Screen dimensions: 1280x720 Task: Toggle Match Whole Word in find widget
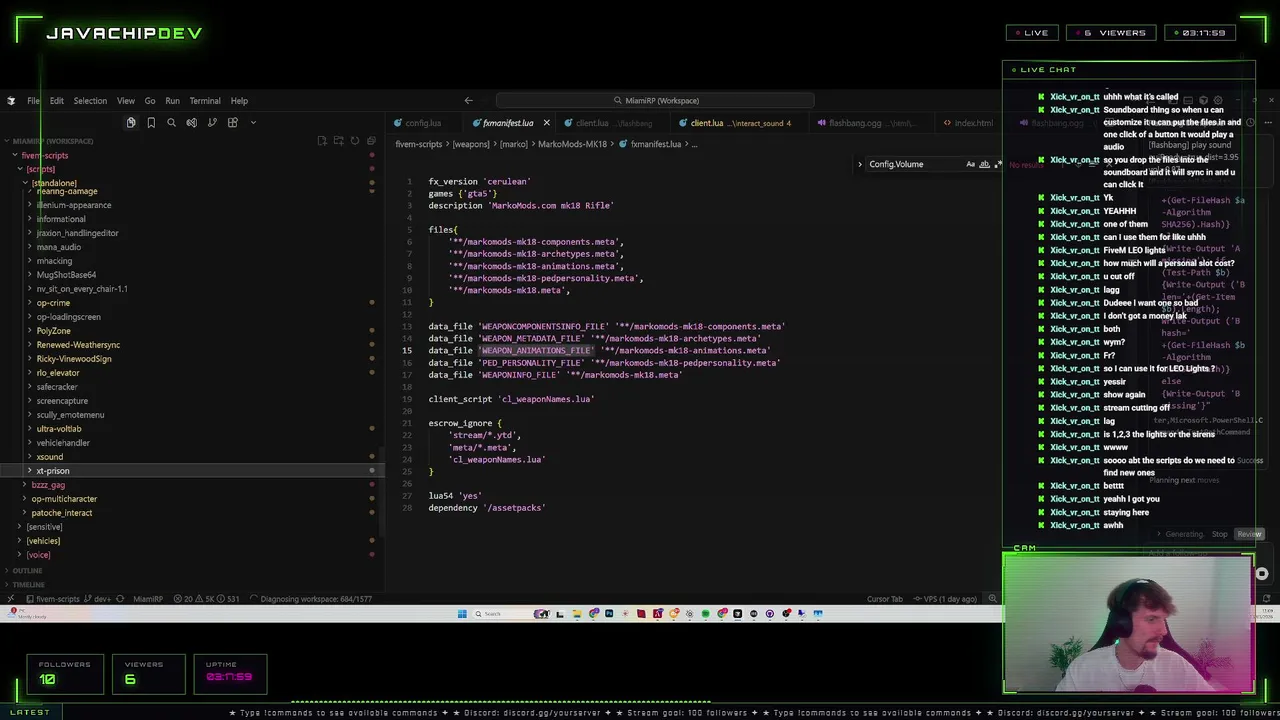click(984, 164)
